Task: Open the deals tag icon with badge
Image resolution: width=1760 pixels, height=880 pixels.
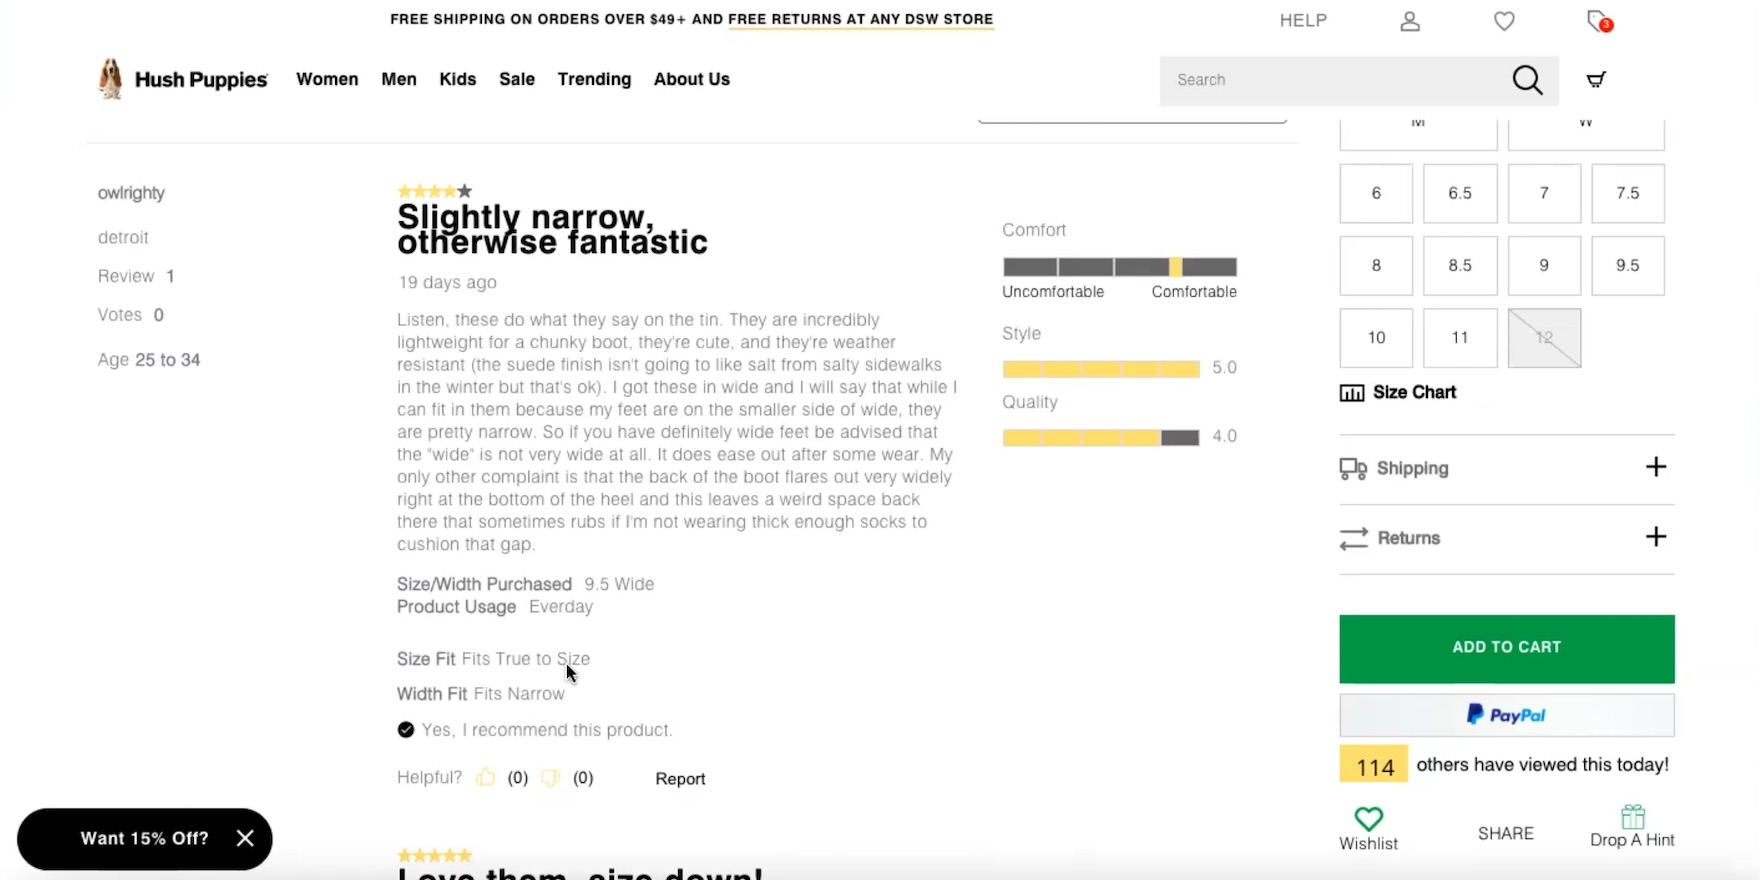Action: point(1598,21)
